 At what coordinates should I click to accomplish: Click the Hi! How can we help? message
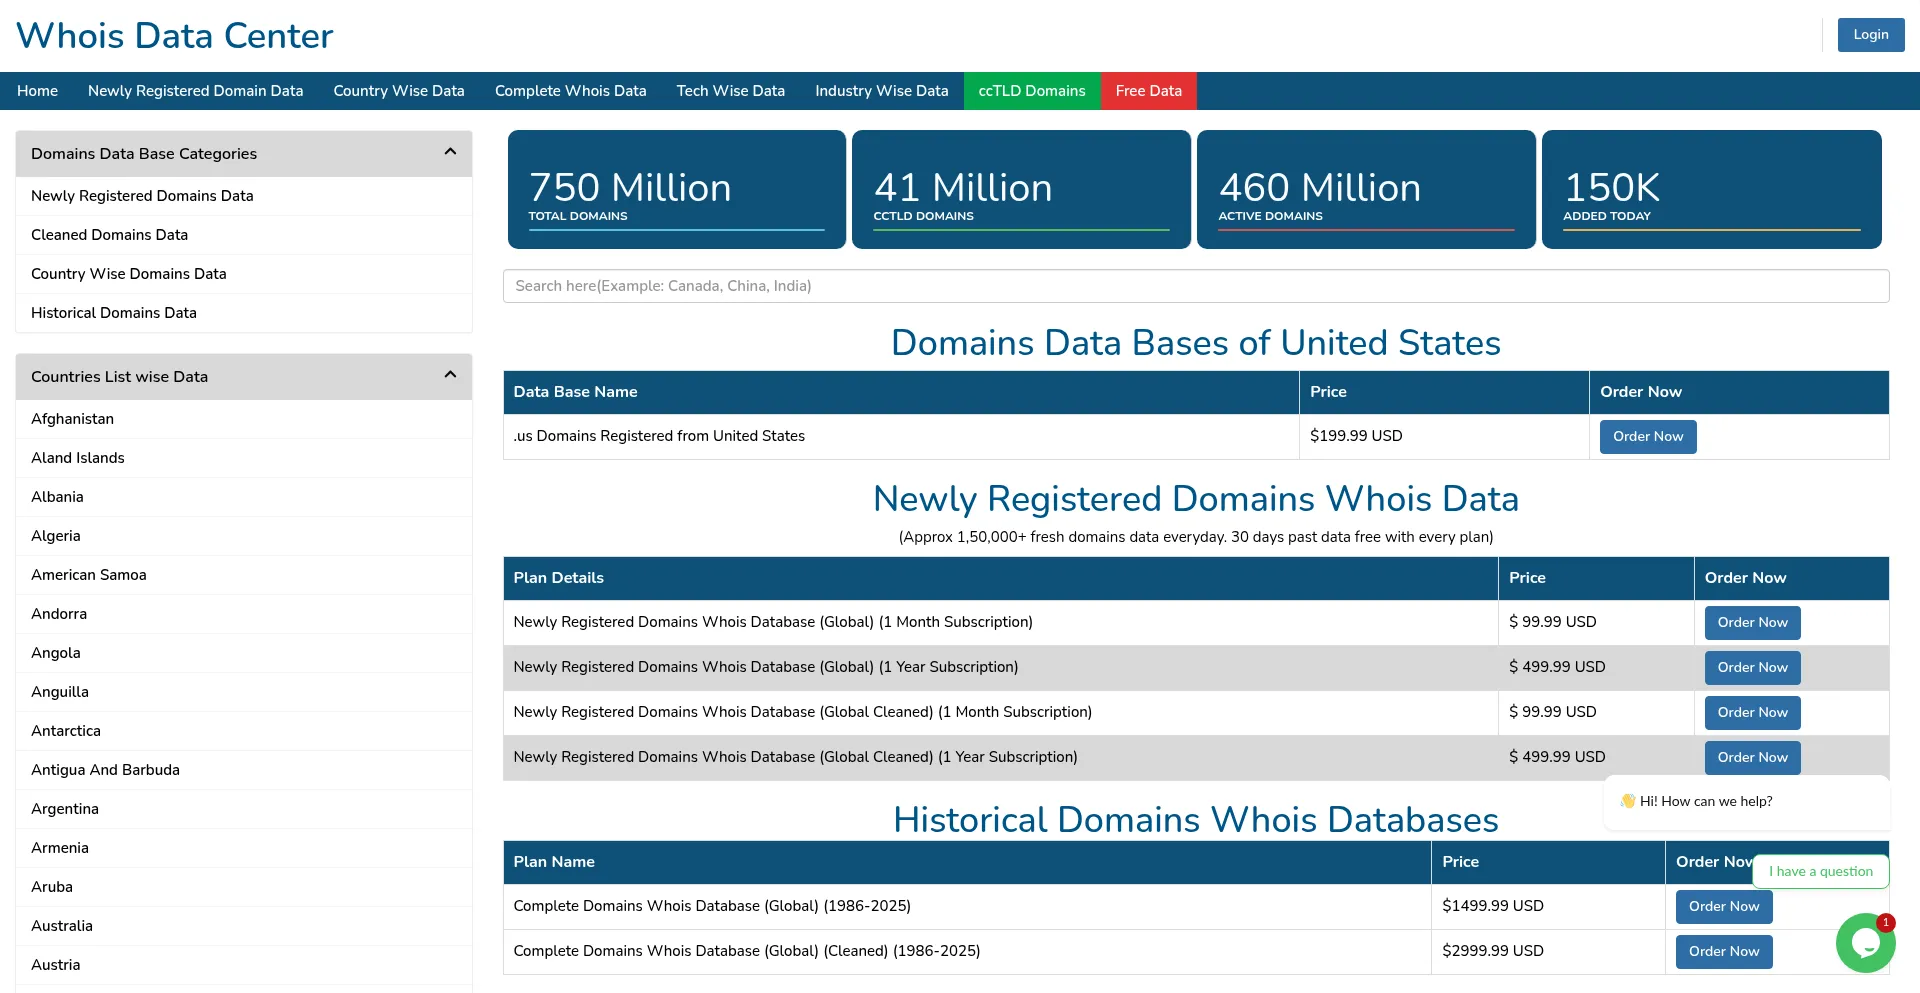click(1747, 802)
